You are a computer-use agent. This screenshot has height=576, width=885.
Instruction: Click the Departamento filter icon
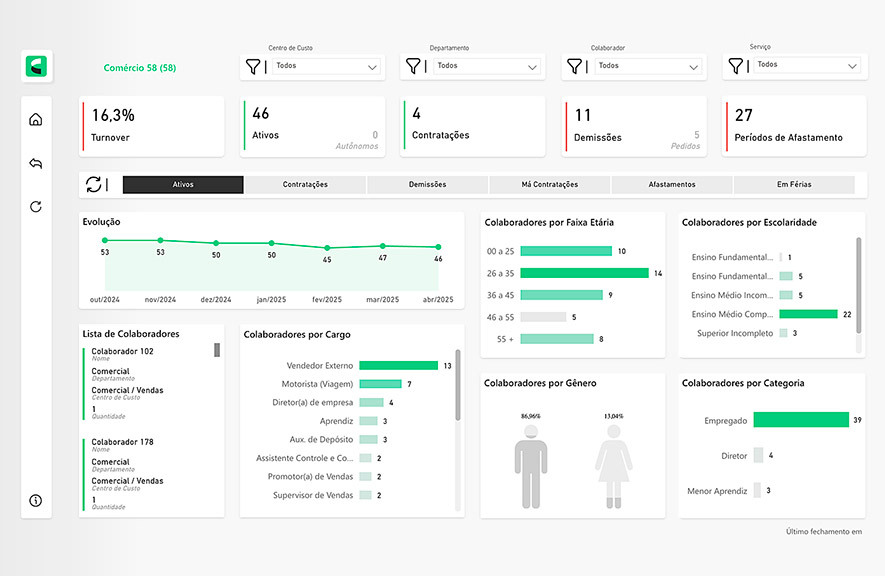[413, 66]
